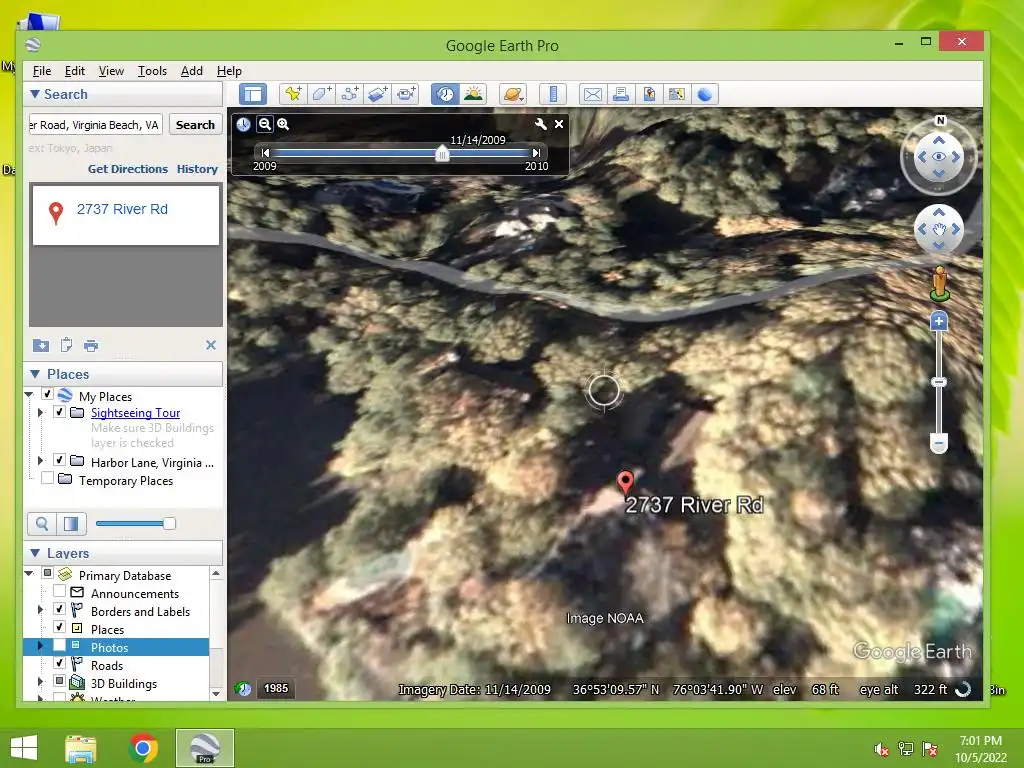Expand Borders and Labels layer
Image resolution: width=1024 pixels, height=768 pixels.
click(40, 609)
